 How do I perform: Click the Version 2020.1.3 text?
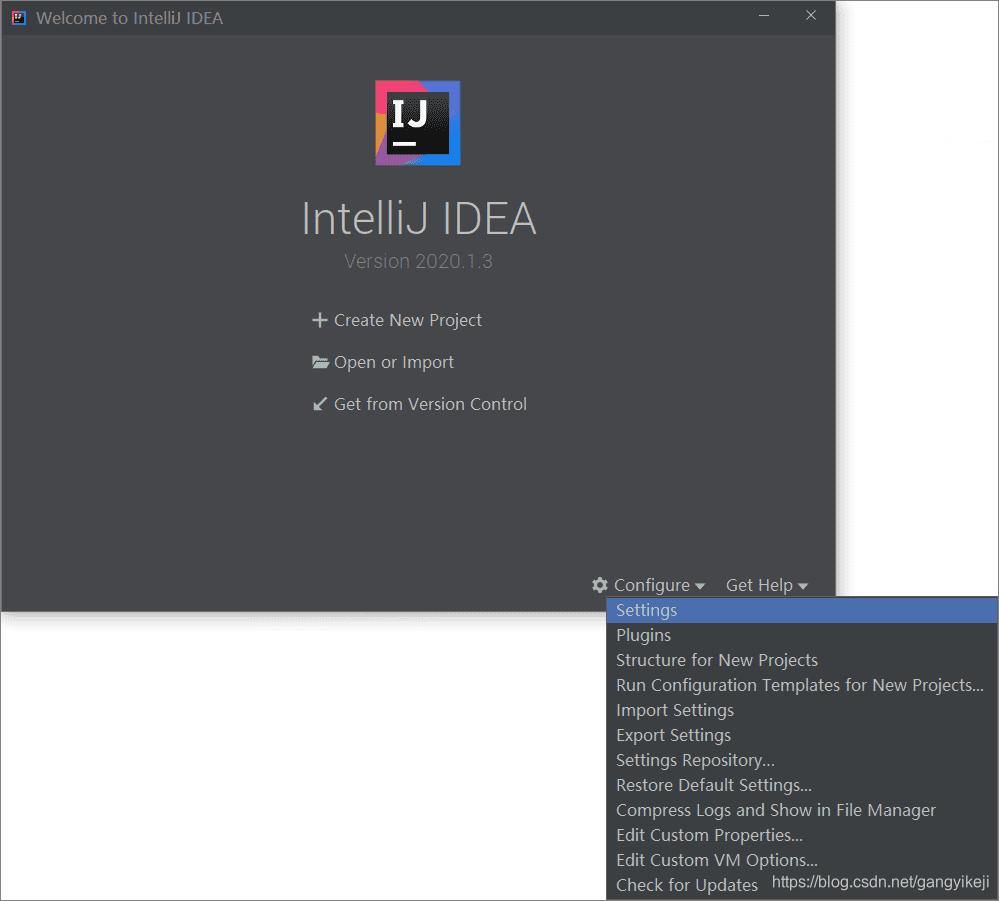coord(418,261)
